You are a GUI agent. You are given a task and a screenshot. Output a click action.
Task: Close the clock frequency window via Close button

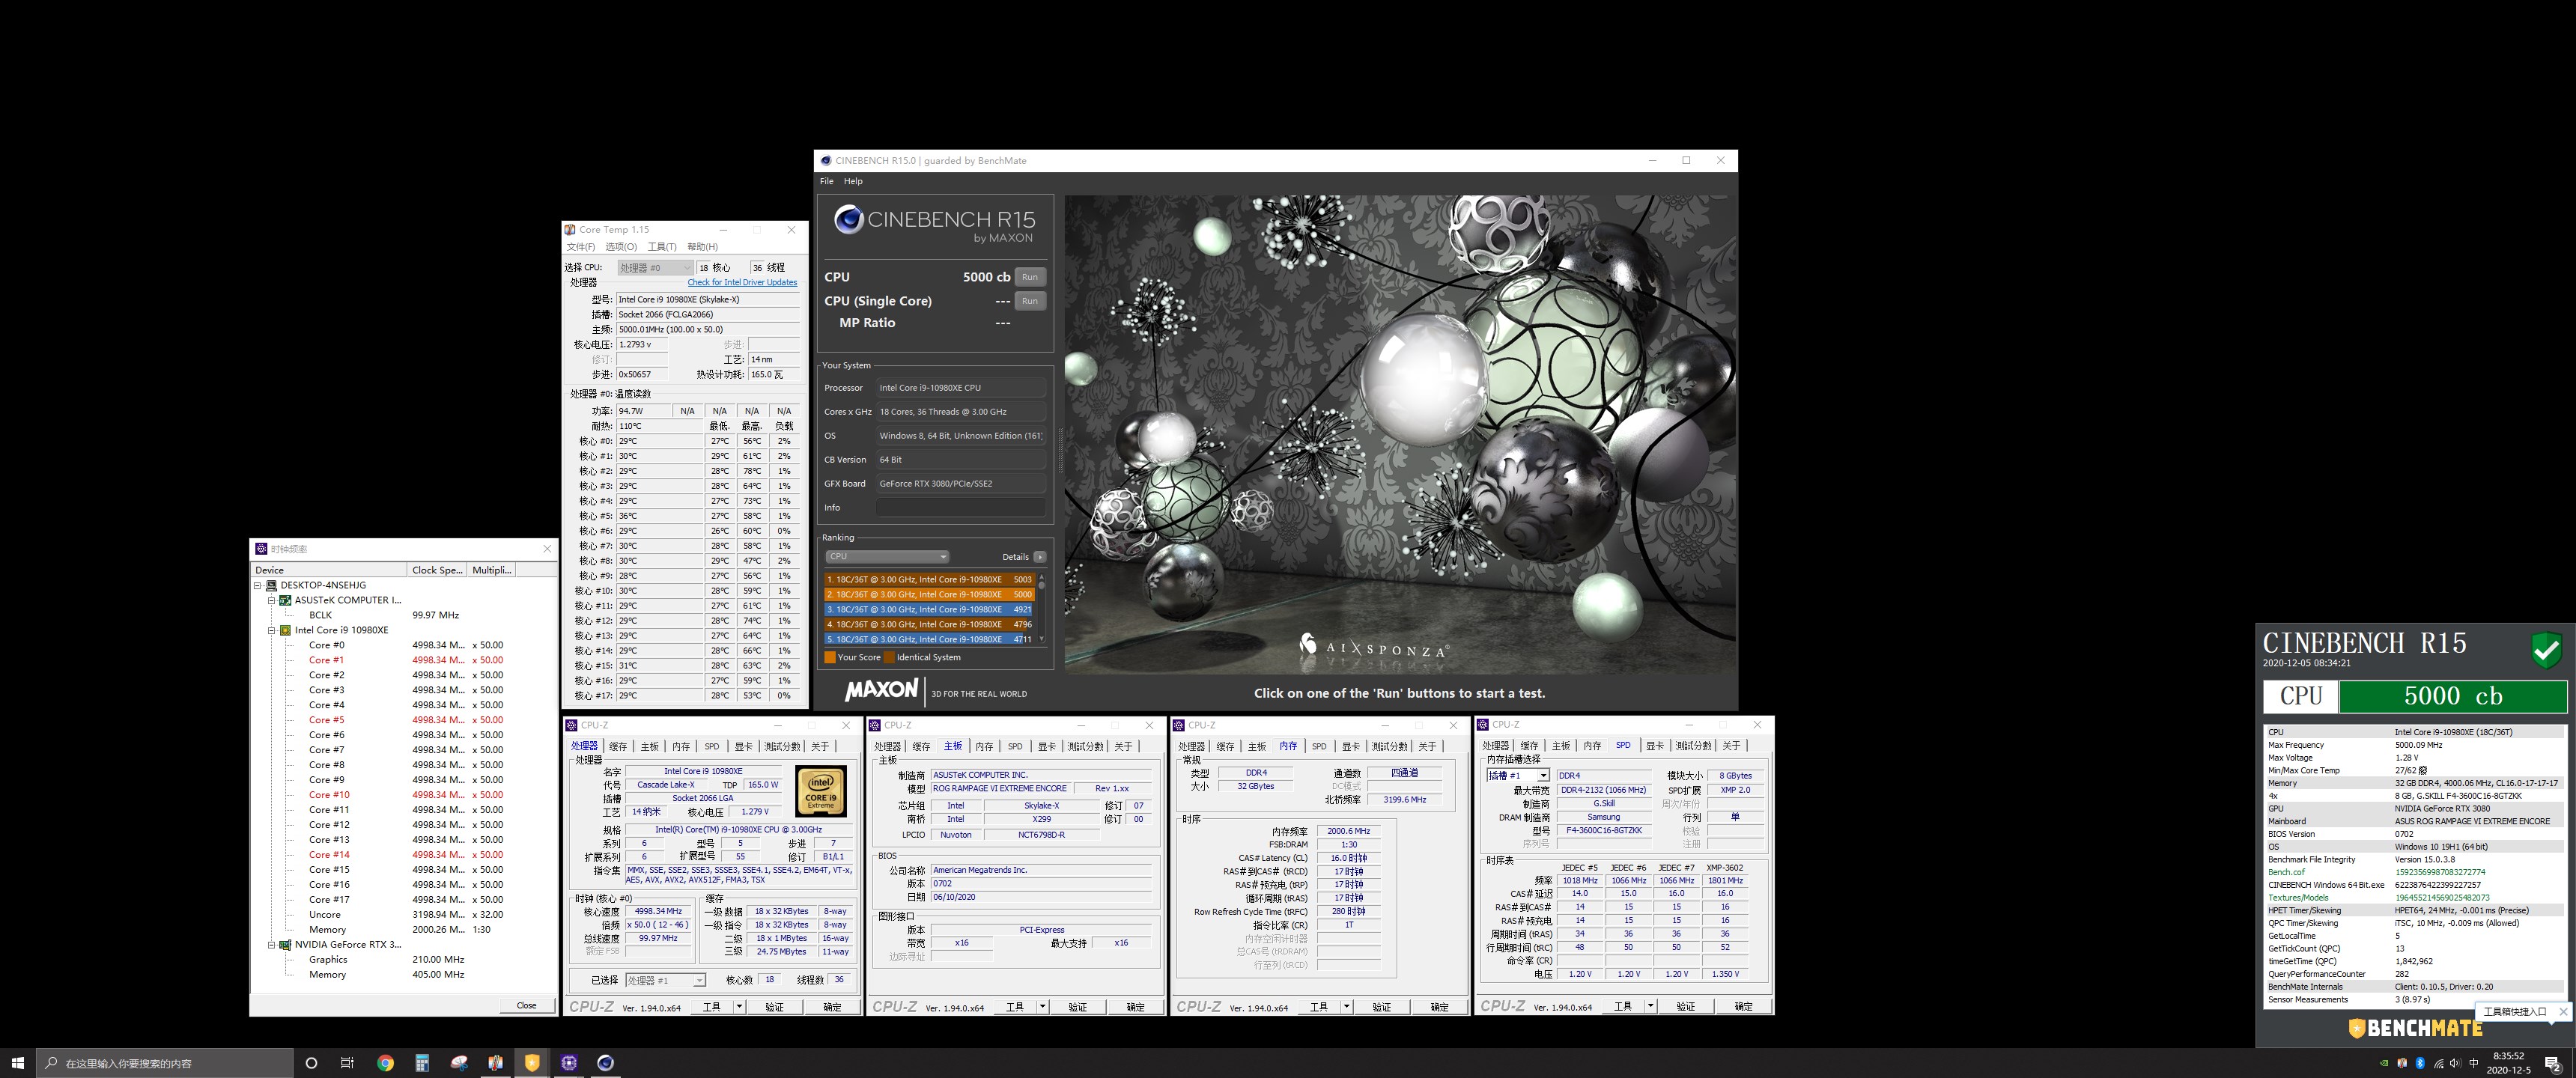526,1005
